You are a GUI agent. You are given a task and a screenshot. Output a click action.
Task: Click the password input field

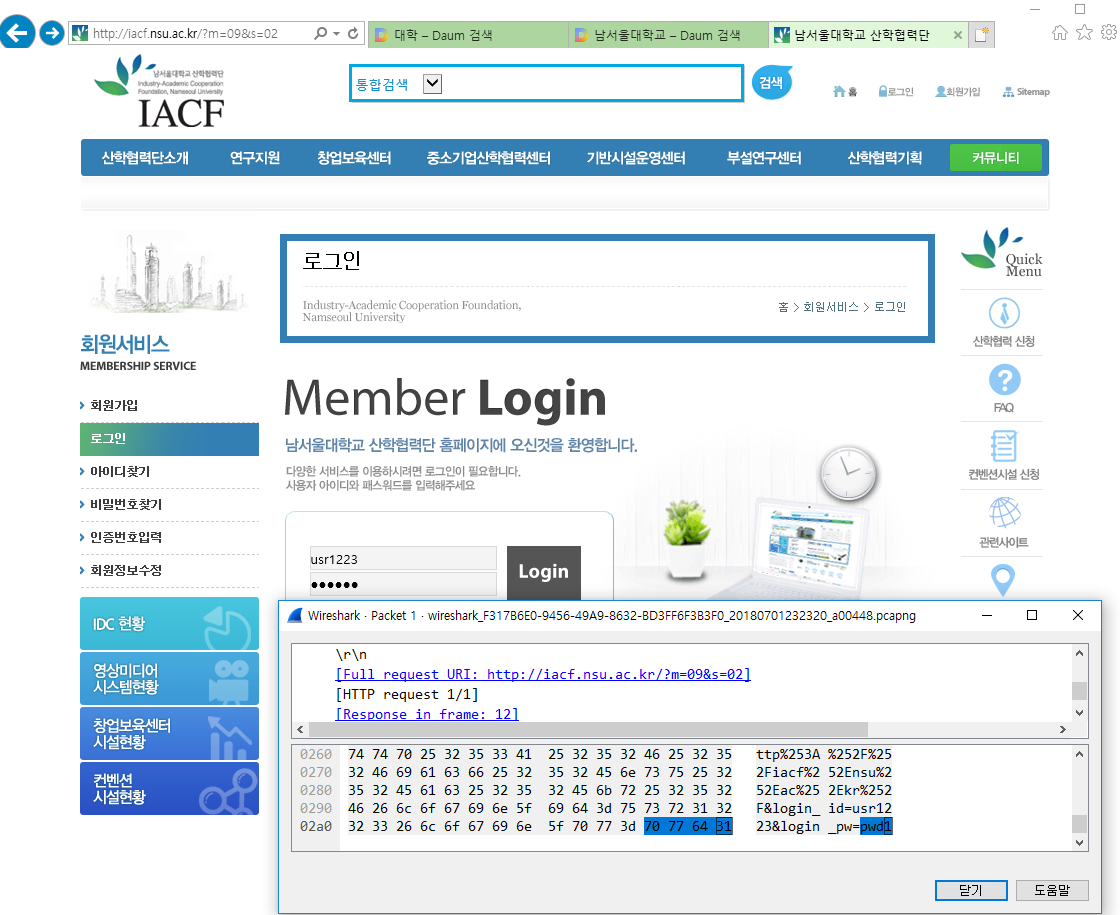coord(403,584)
